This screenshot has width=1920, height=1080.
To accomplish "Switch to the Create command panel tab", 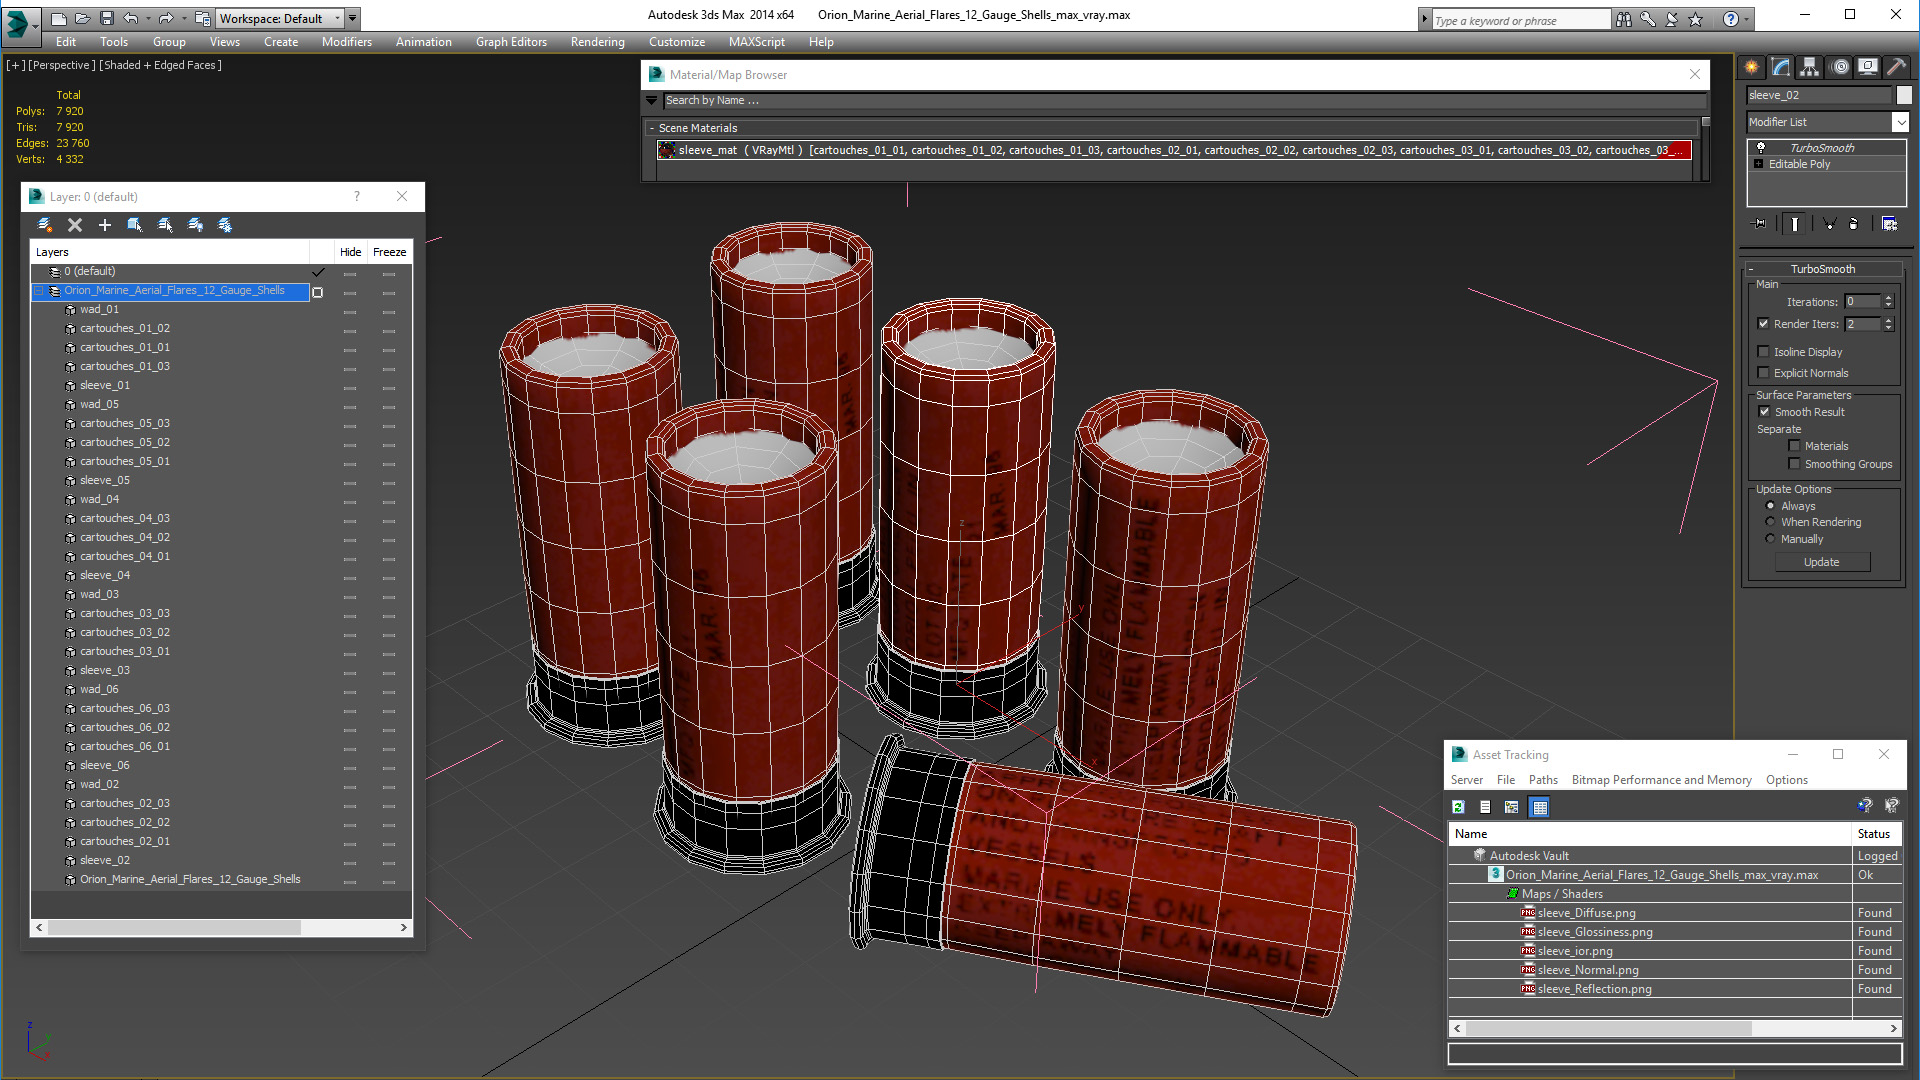I will tap(1752, 67).
